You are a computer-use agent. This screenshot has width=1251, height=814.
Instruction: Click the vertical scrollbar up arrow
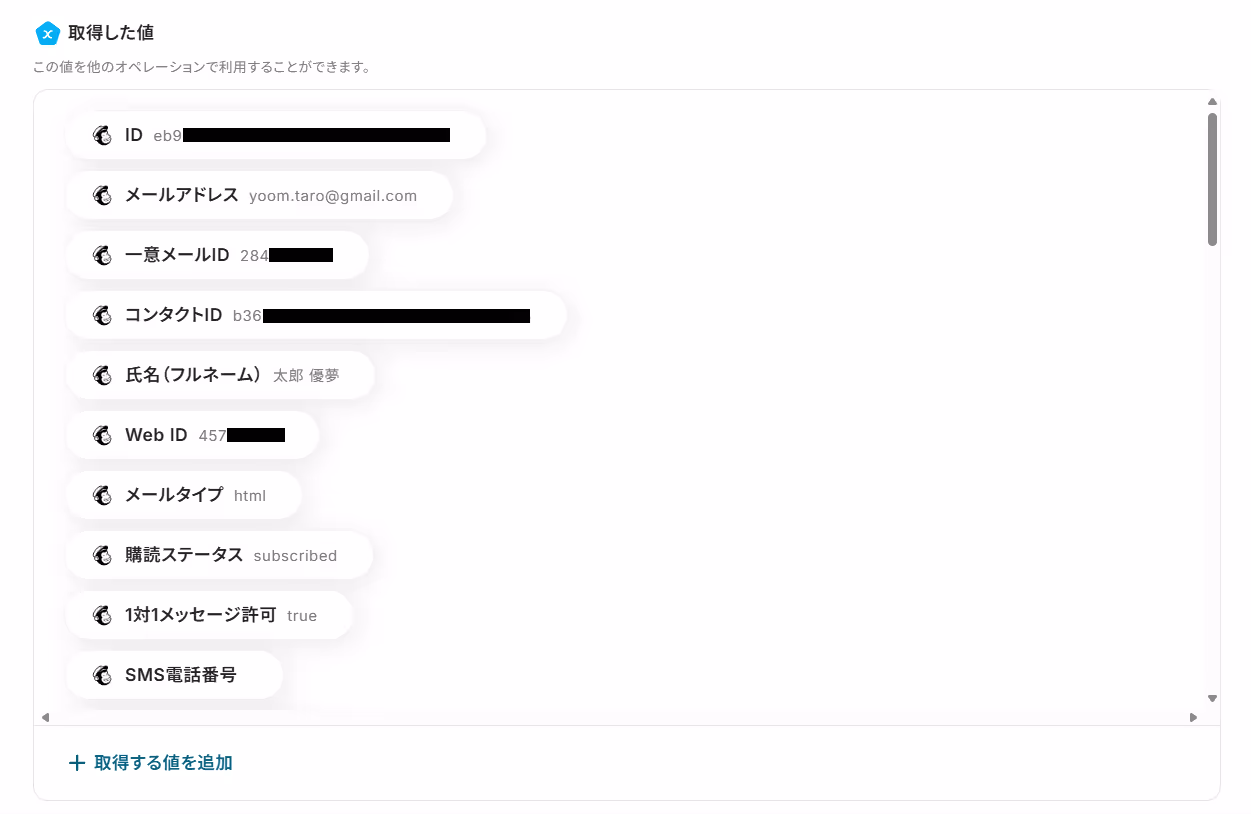1212,101
